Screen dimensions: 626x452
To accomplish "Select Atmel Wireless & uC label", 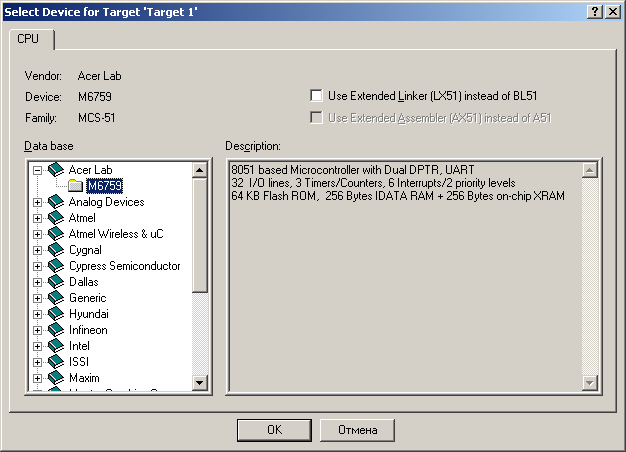I will (116, 234).
